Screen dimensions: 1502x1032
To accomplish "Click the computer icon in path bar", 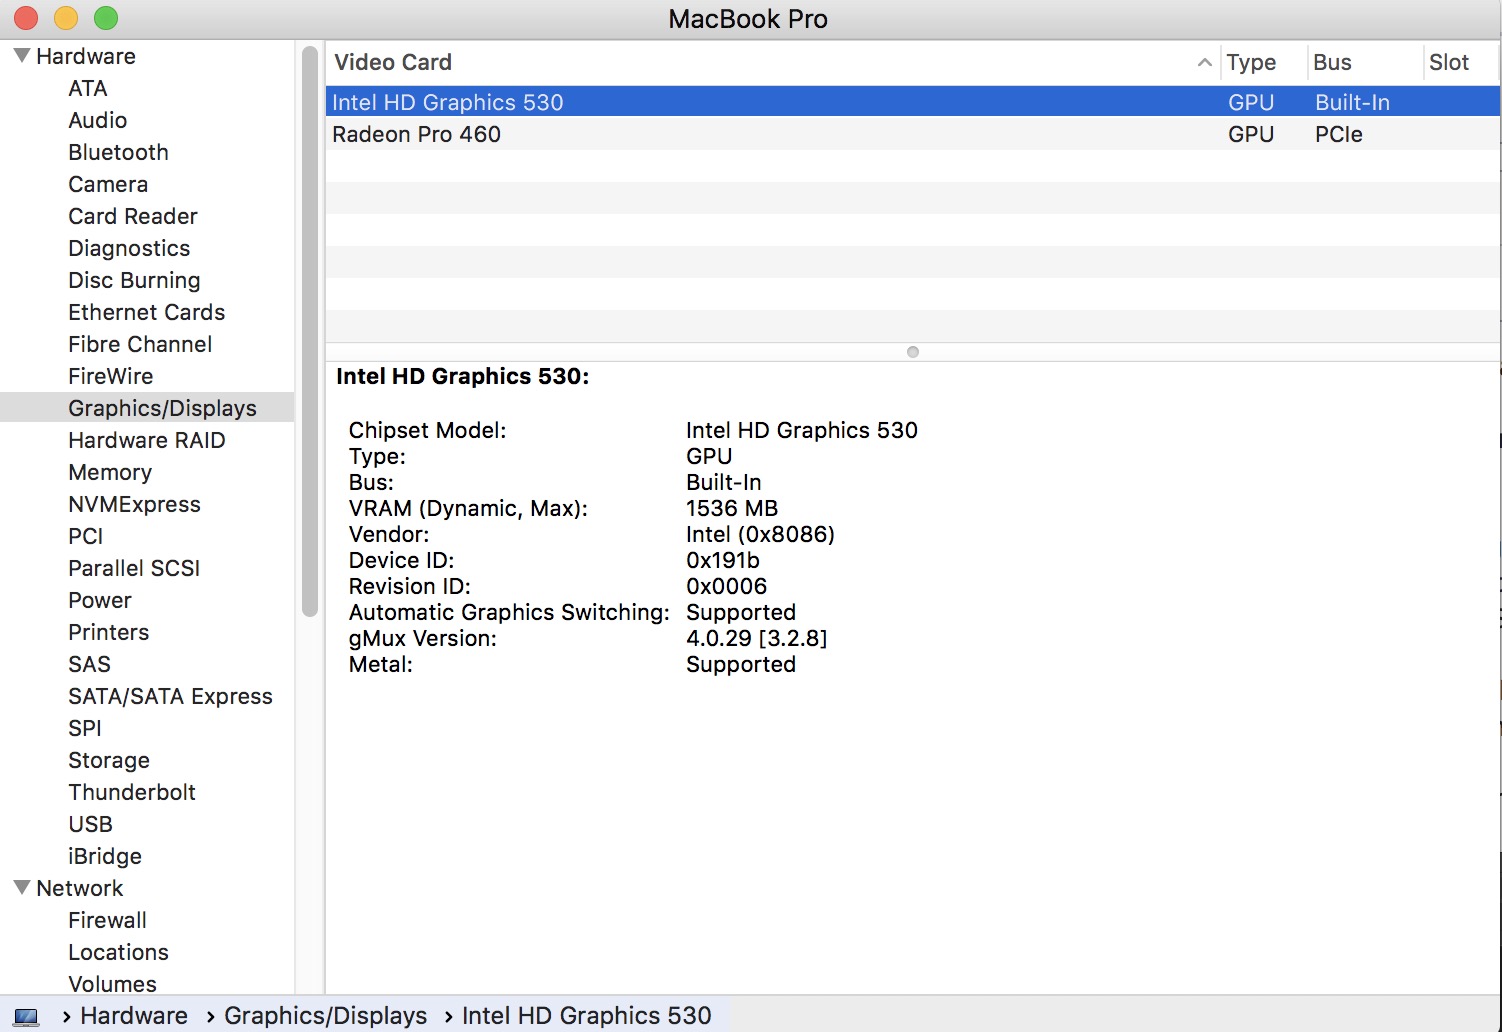I will (27, 1017).
